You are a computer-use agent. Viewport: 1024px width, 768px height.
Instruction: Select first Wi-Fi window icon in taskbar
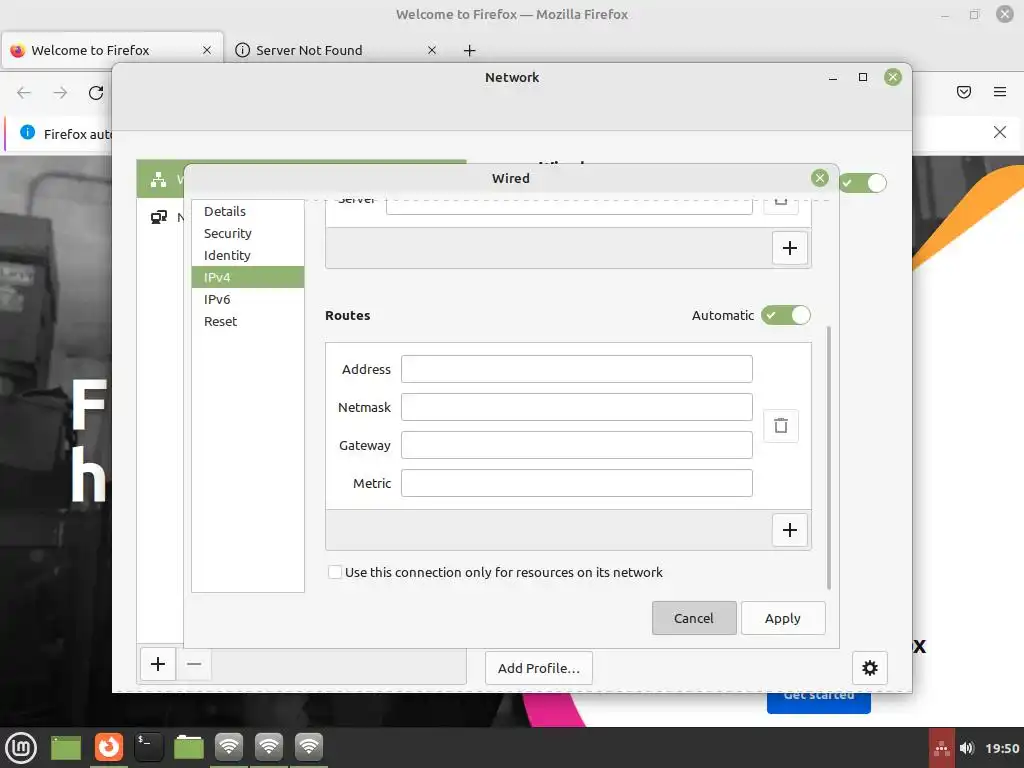pos(229,748)
